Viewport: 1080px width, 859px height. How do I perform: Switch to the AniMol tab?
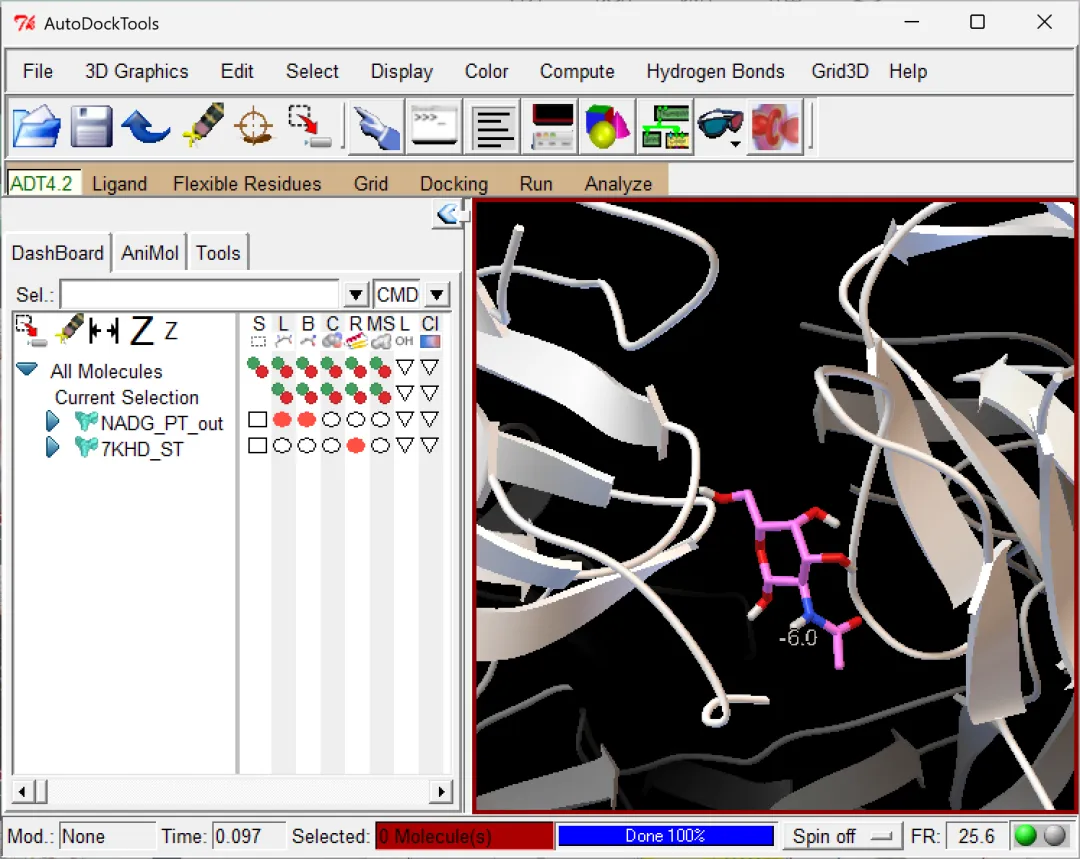tap(149, 253)
